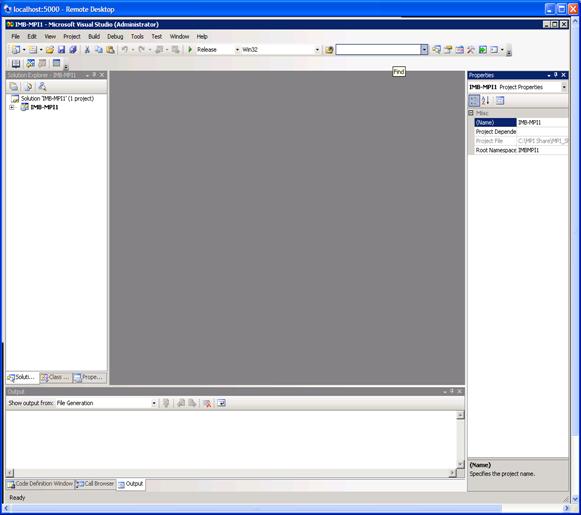Click the Find combo box text field
The height and width of the screenshot is (515, 581).
(x=378, y=50)
